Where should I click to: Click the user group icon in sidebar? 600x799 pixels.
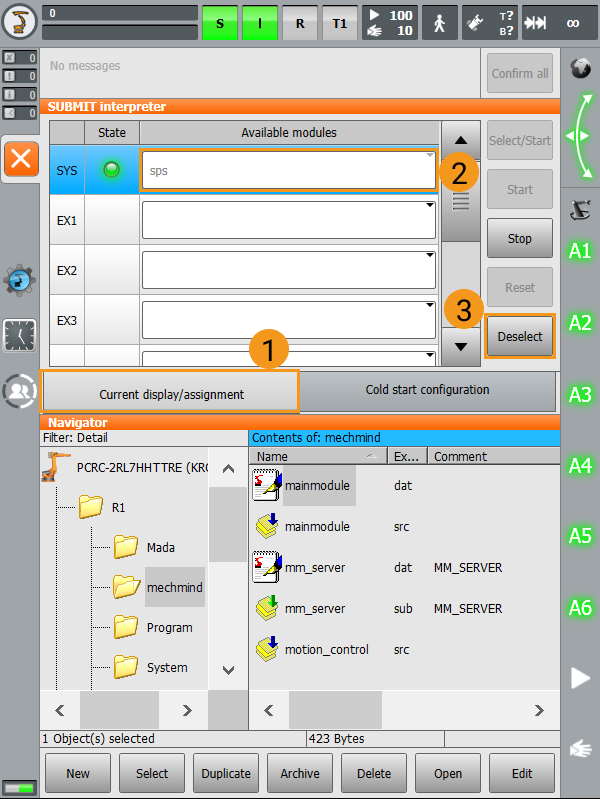pyautogui.click(x=20, y=391)
